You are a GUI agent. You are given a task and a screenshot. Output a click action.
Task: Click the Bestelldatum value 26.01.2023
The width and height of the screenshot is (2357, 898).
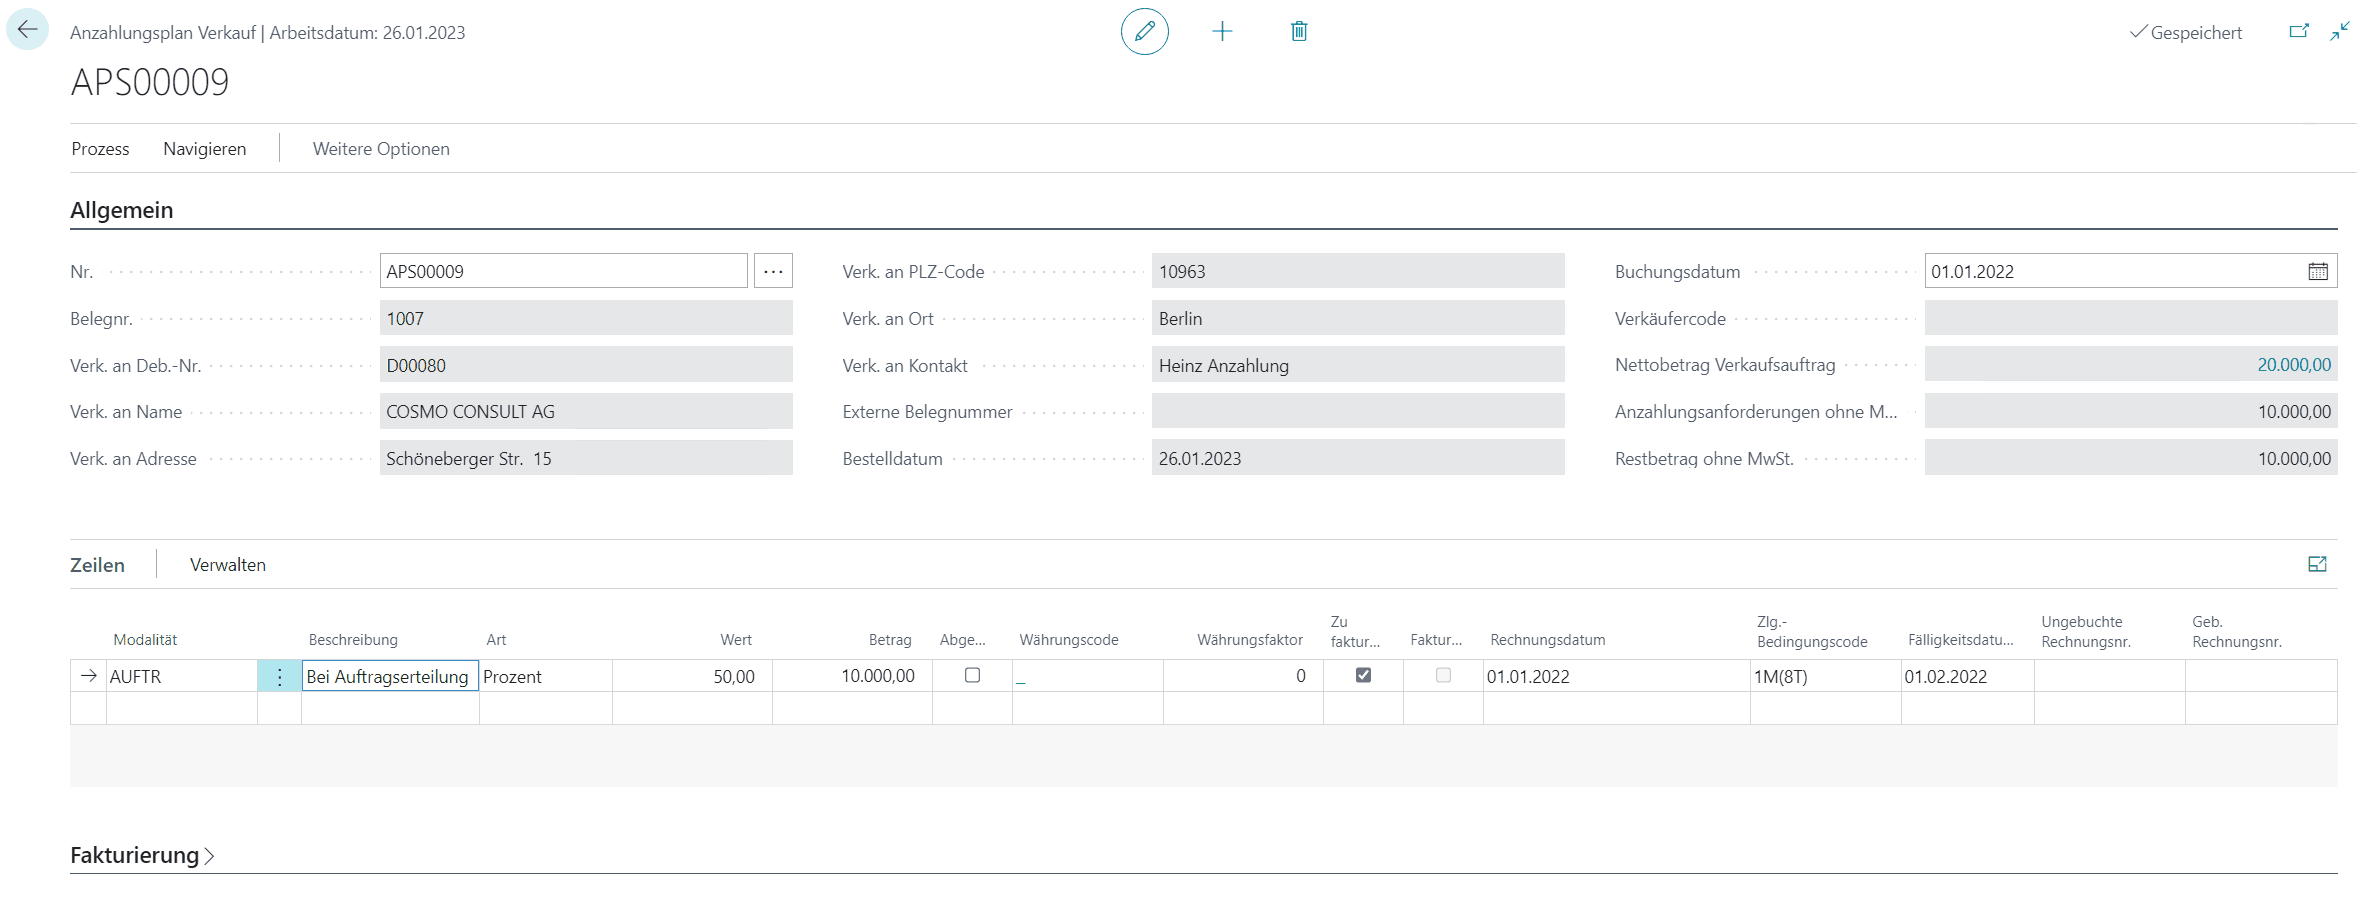1358,458
